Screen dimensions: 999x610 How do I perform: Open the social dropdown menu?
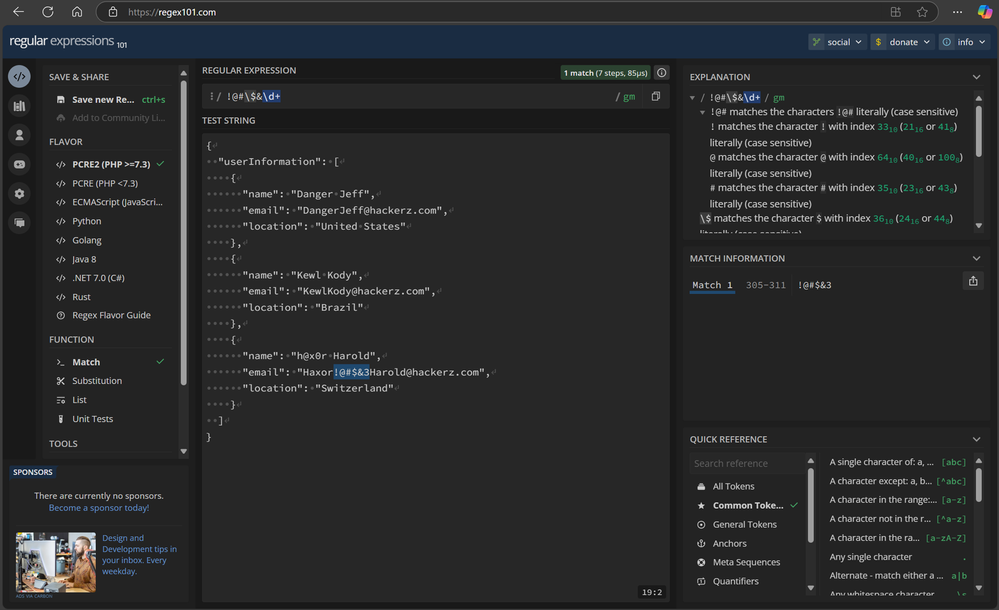836,42
